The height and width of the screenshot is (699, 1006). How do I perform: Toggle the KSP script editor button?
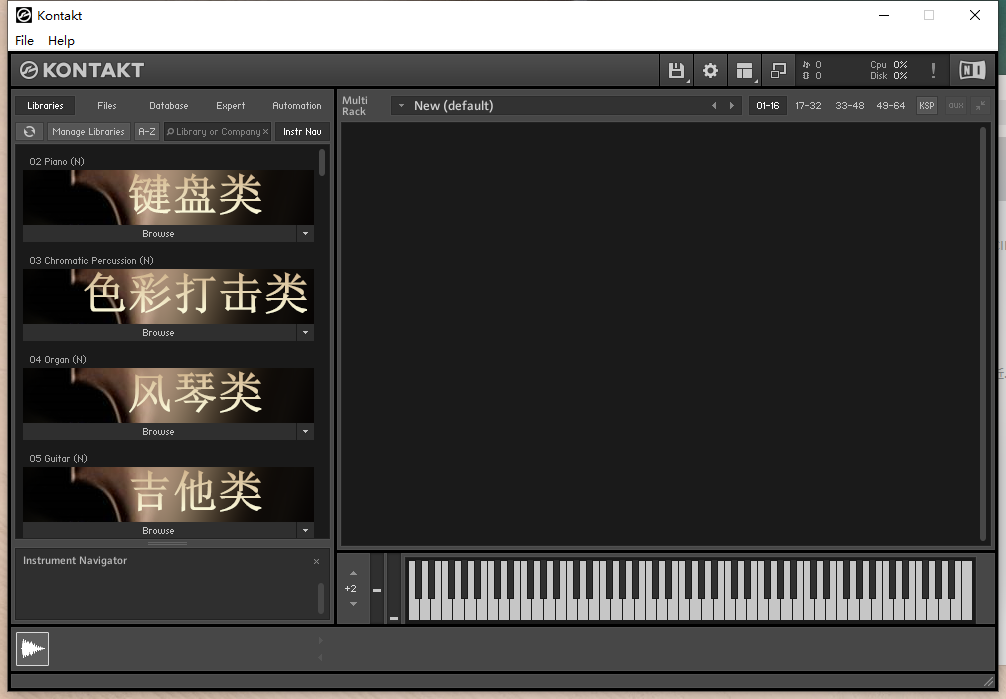click(926, 106)
